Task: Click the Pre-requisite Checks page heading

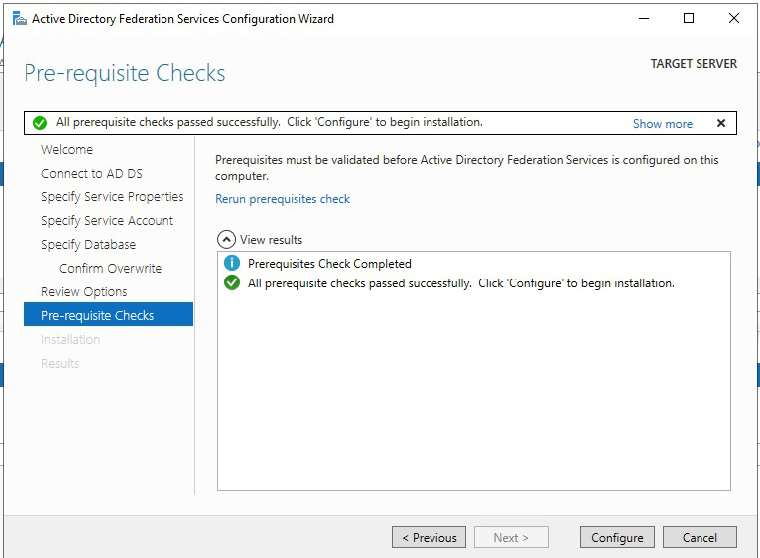Action: [125, 73]
